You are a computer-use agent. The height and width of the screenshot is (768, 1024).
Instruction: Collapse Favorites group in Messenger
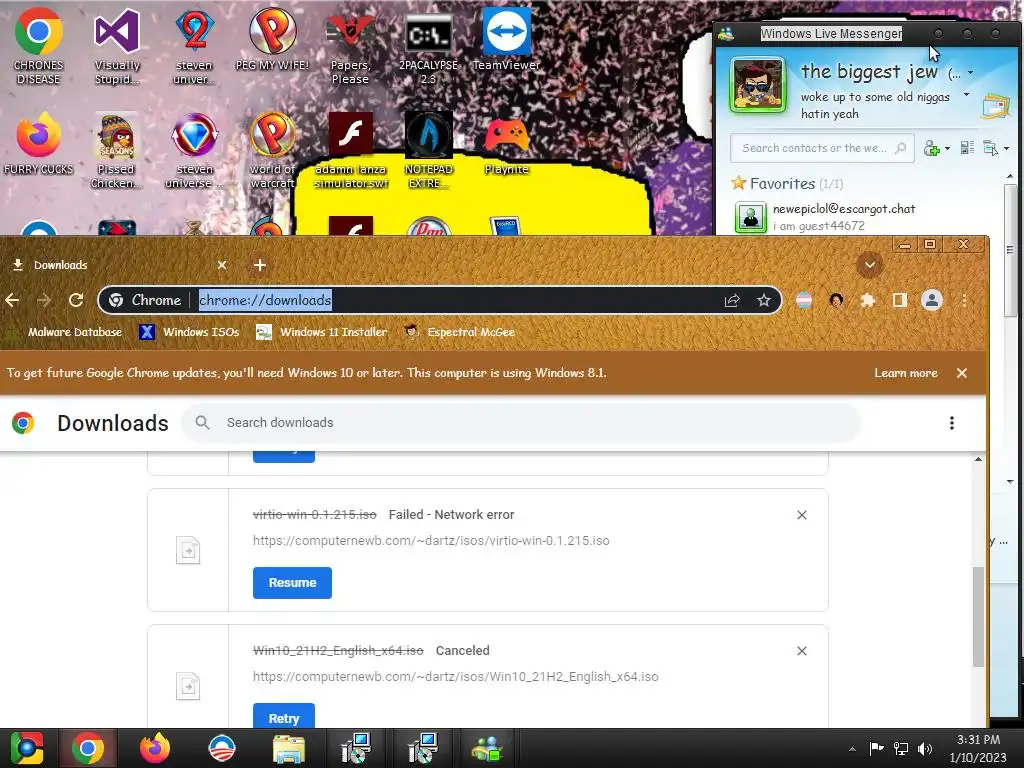(x=787, y=184)
